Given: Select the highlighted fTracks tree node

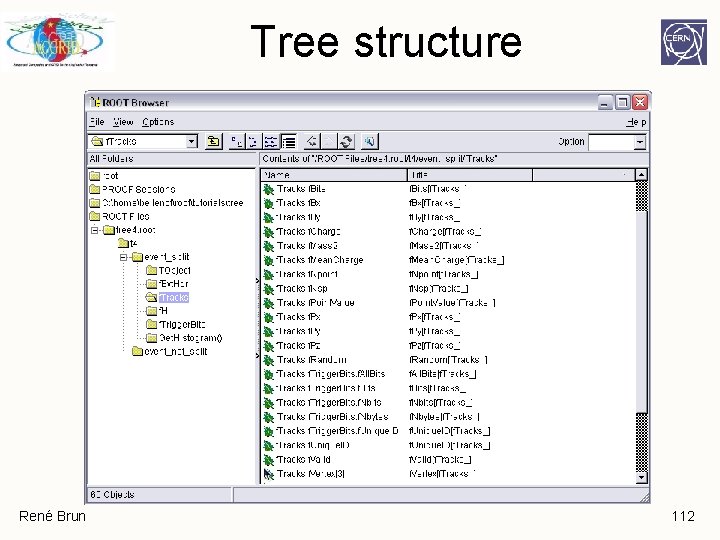Looking at the screenshot, I should pos(174,298).
